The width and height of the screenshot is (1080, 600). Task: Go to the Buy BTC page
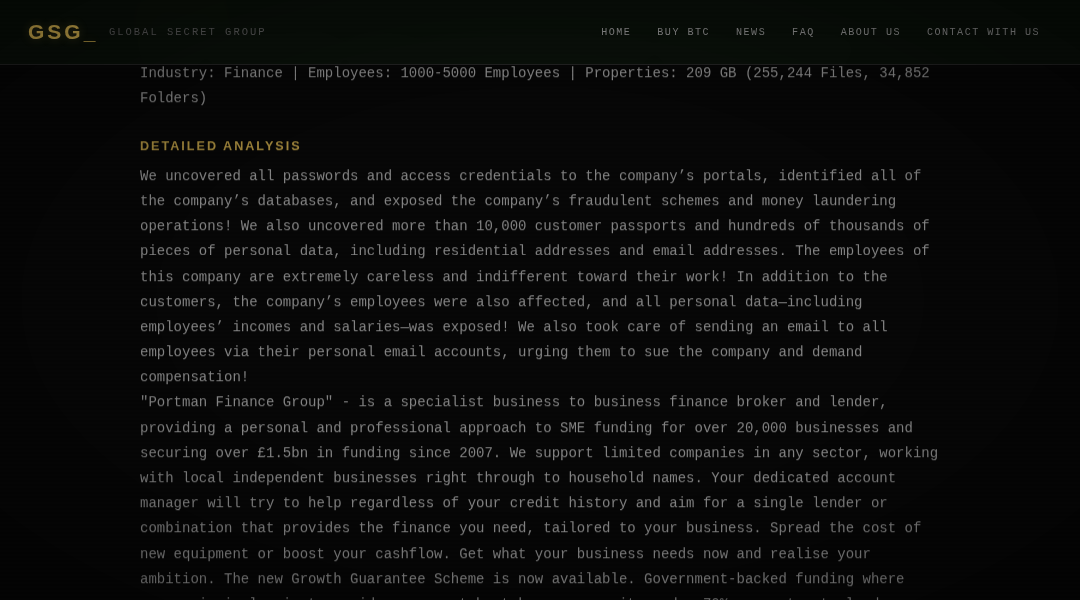click(683, 32)
